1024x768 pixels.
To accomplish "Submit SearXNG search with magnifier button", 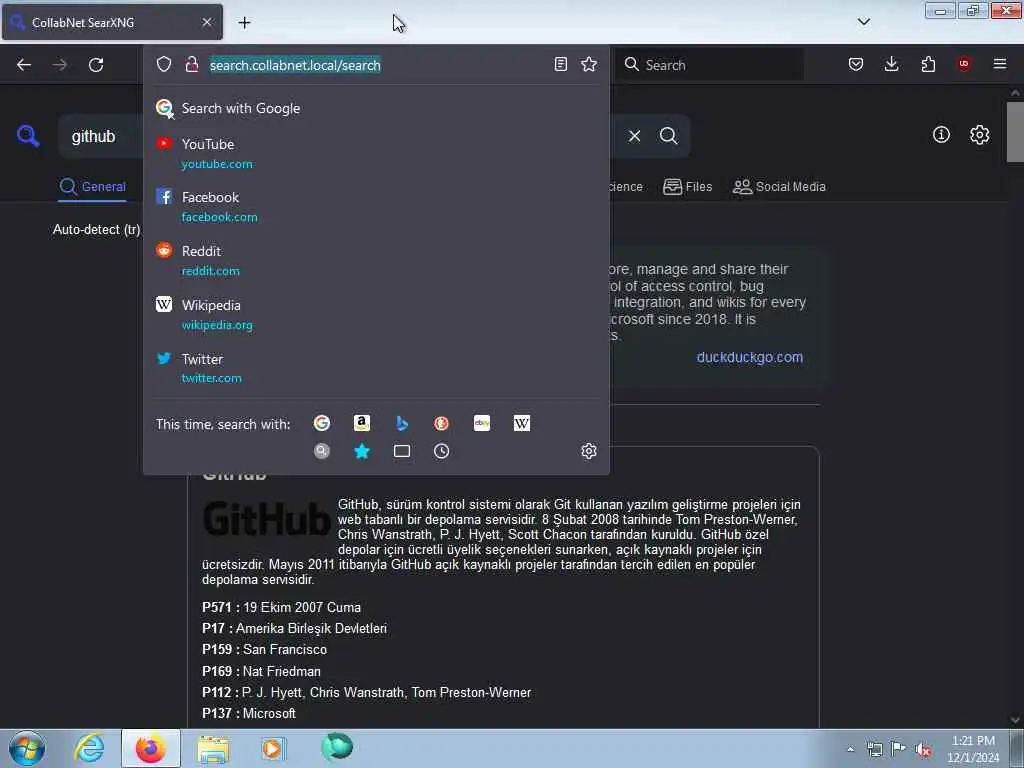I will (x=669, y=136).
